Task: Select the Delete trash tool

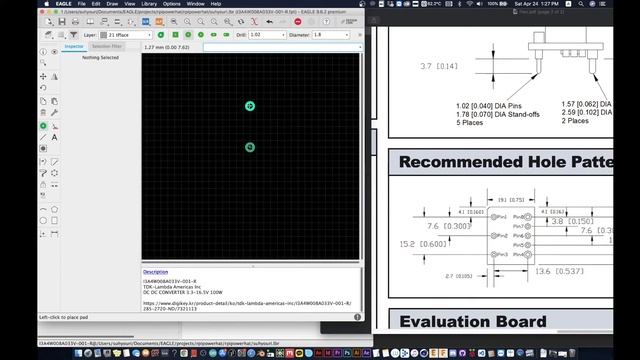Action: tap(43, 112)
